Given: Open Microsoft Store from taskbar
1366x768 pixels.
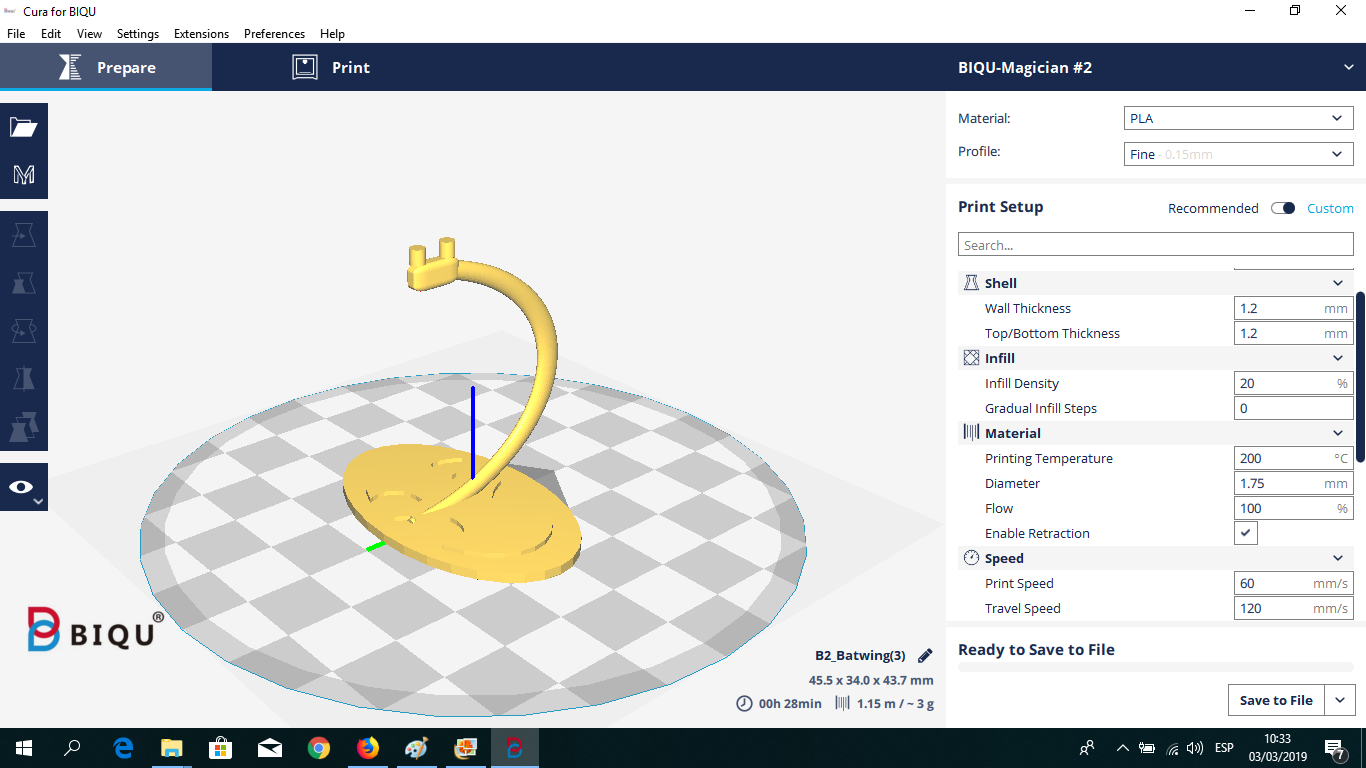Looking at the screenshot, I should click(x=221, y=748).
